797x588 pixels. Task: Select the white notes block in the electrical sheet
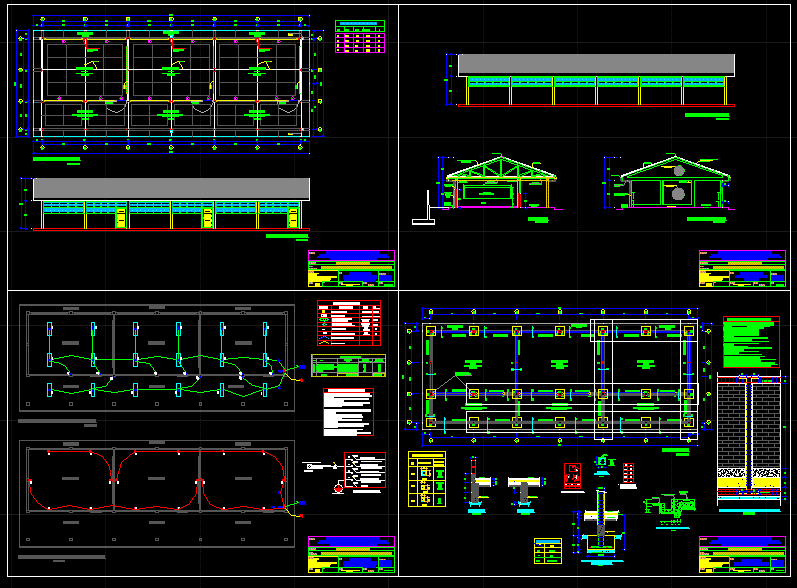[x=348, y=412]
